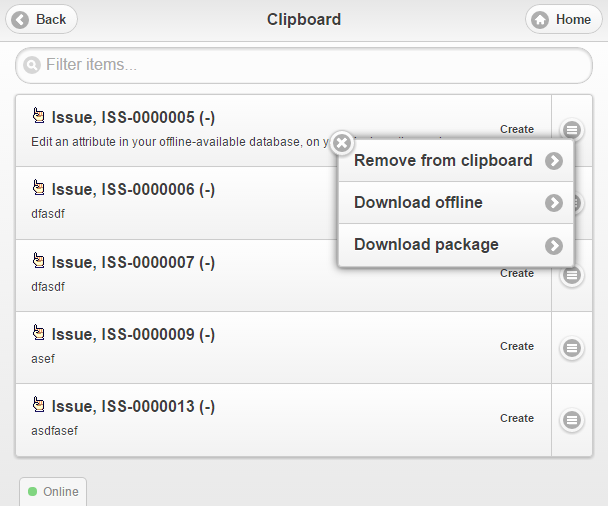Click the Filter items search field

[x=304, y=65]
